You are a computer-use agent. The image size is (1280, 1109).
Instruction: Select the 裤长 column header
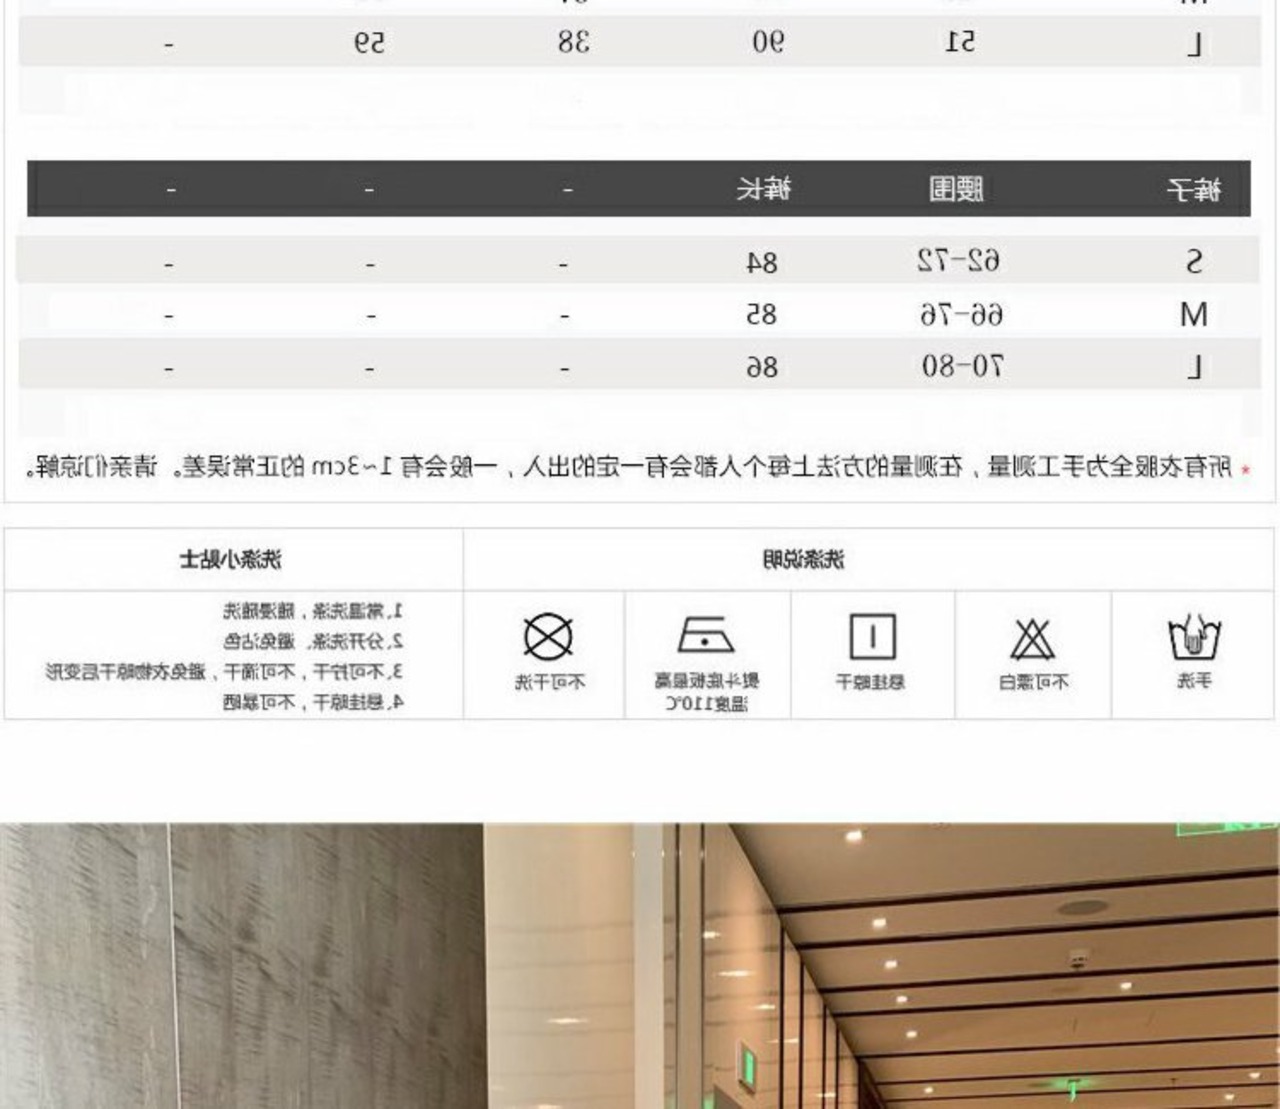pos(764,189)
